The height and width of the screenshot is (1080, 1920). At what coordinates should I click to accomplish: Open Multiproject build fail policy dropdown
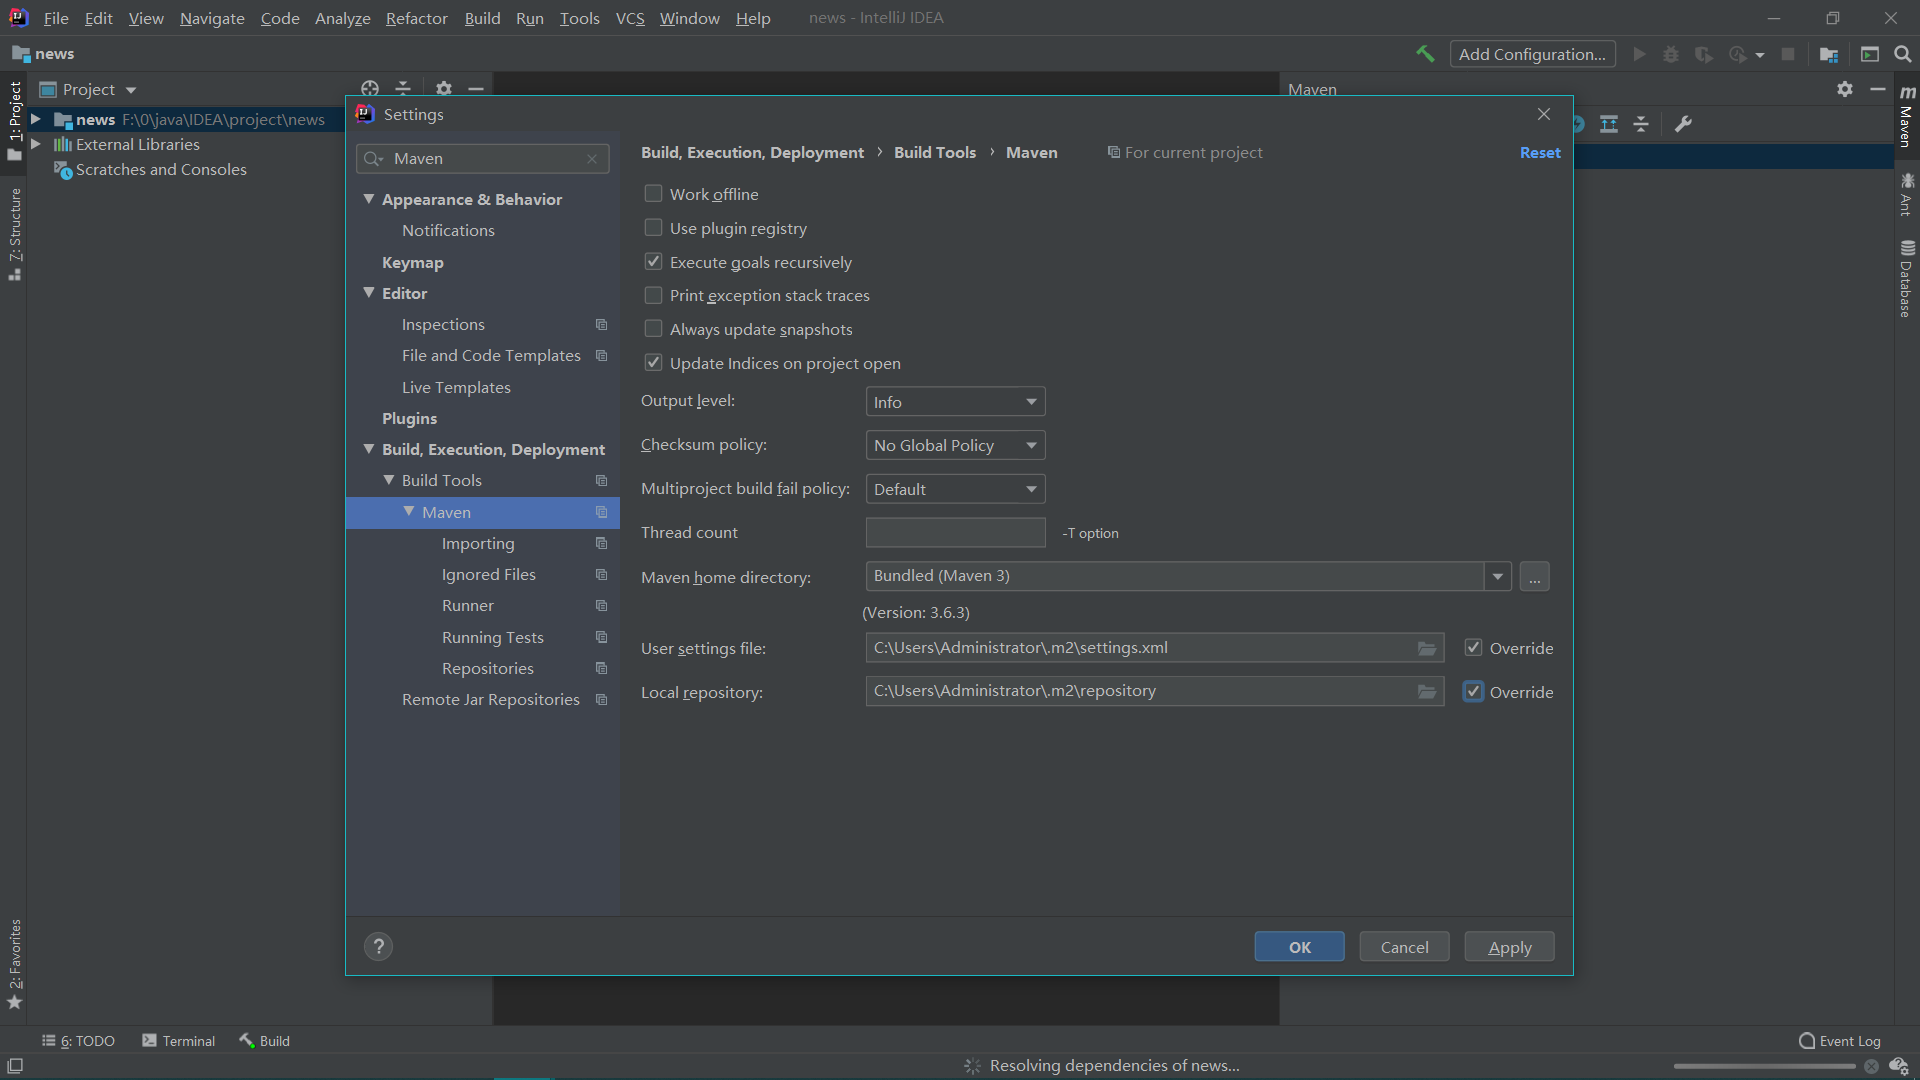point(955,489)
